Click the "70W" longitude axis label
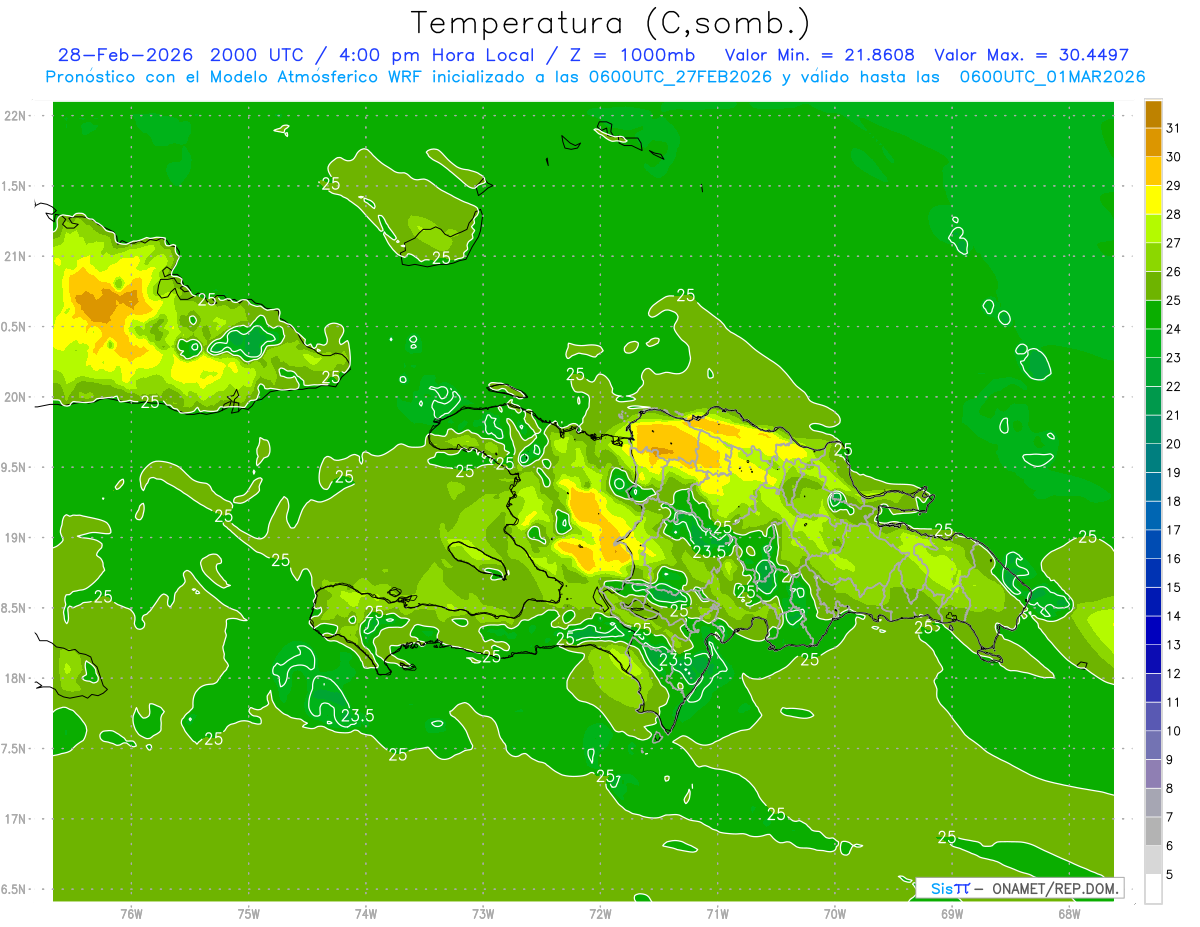The height and width of the screenshot is (927, 1200). [x=835, y=913]
